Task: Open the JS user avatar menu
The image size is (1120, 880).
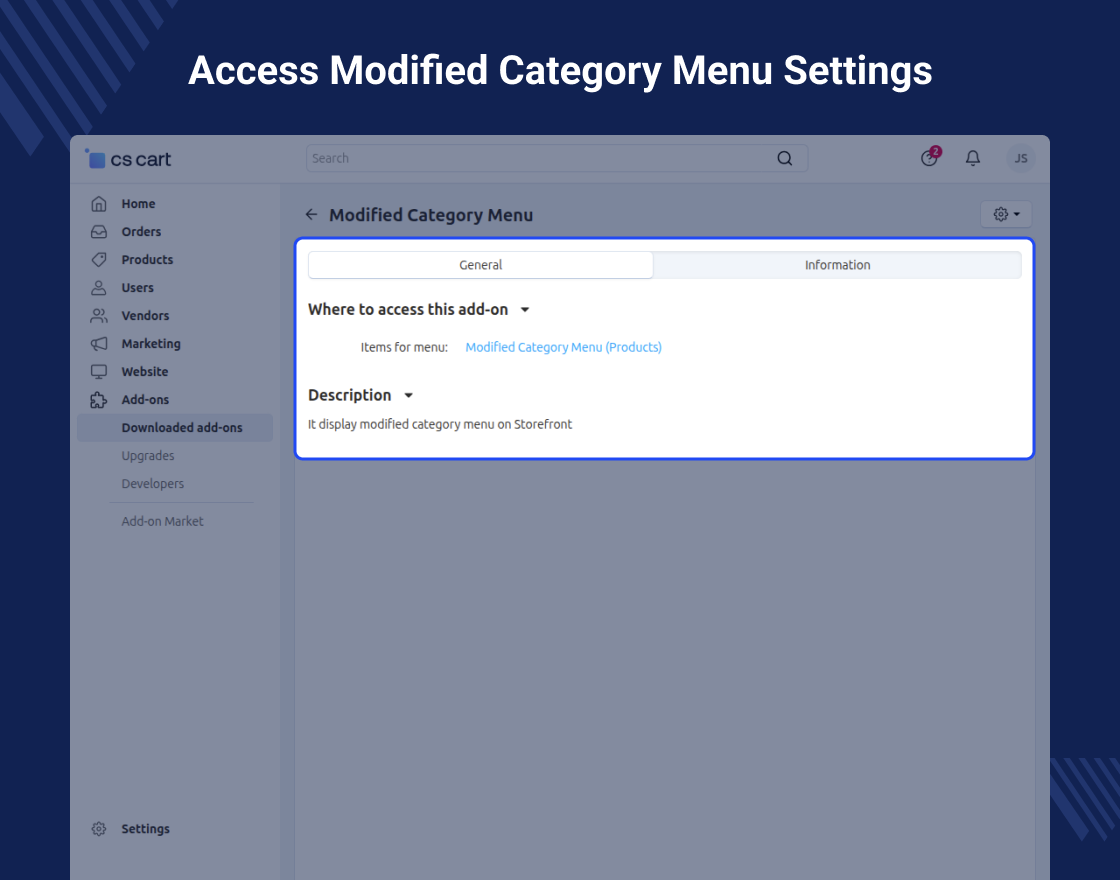Action: coord(1021,159)
